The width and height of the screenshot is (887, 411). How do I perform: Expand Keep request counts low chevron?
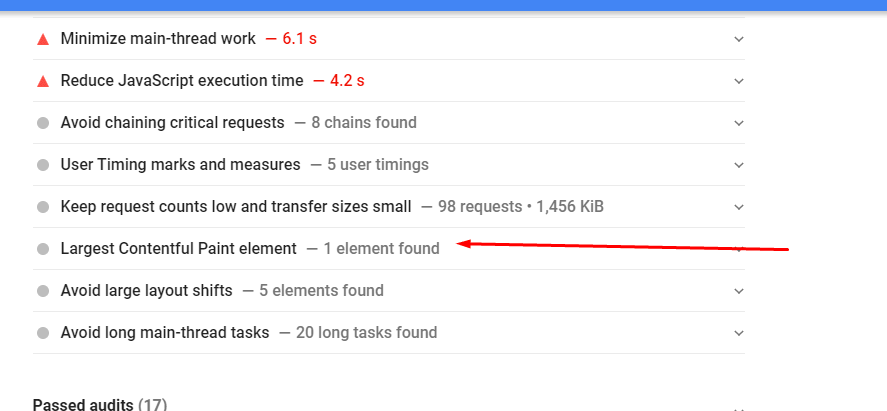739,207
